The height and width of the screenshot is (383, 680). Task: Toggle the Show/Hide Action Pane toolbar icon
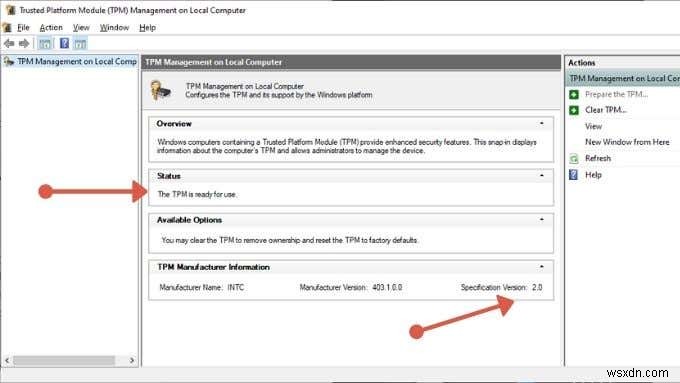80,43
